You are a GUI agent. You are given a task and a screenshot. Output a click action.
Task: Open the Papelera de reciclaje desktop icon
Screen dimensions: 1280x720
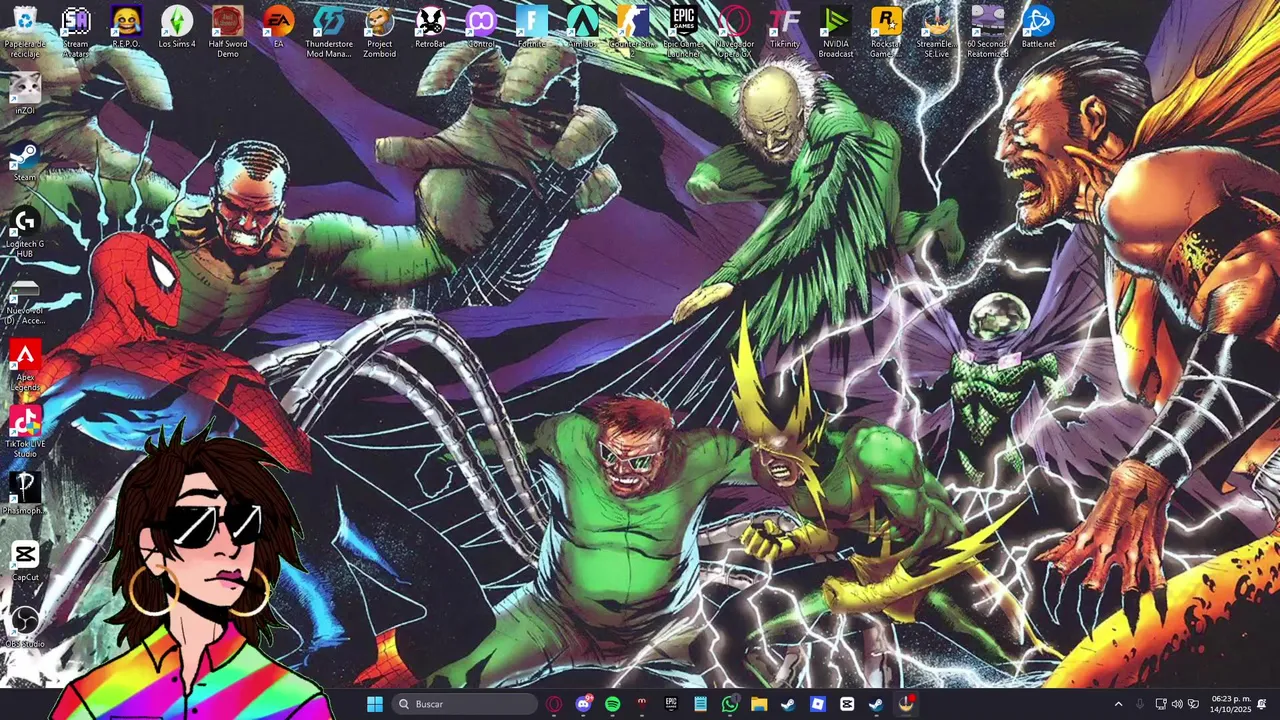[25, 31]
